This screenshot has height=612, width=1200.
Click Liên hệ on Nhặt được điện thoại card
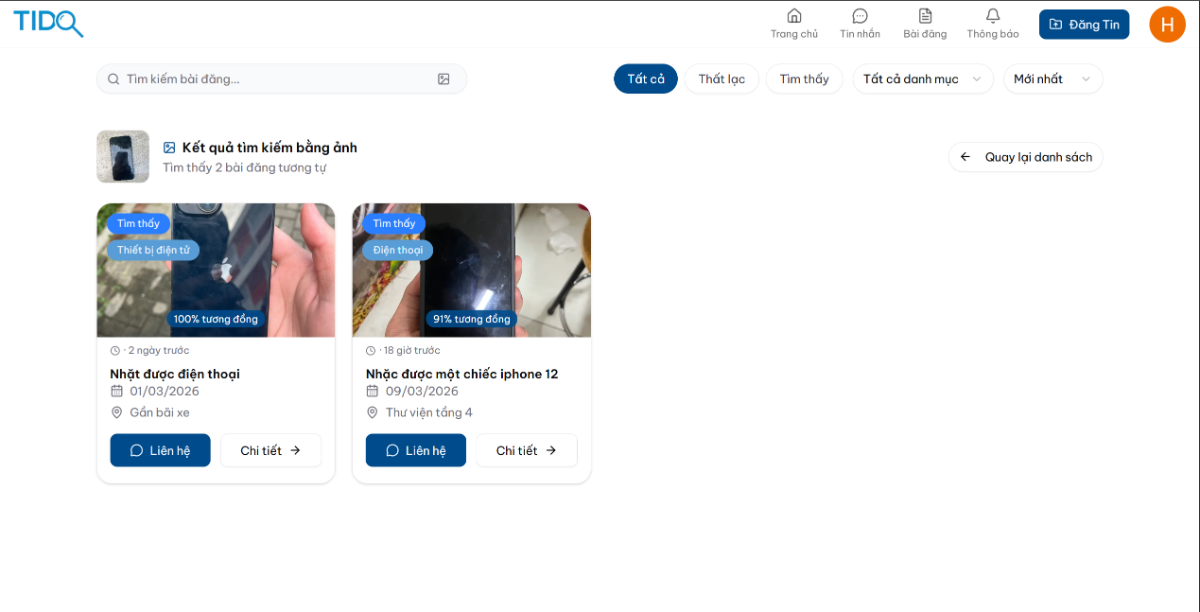160,450
